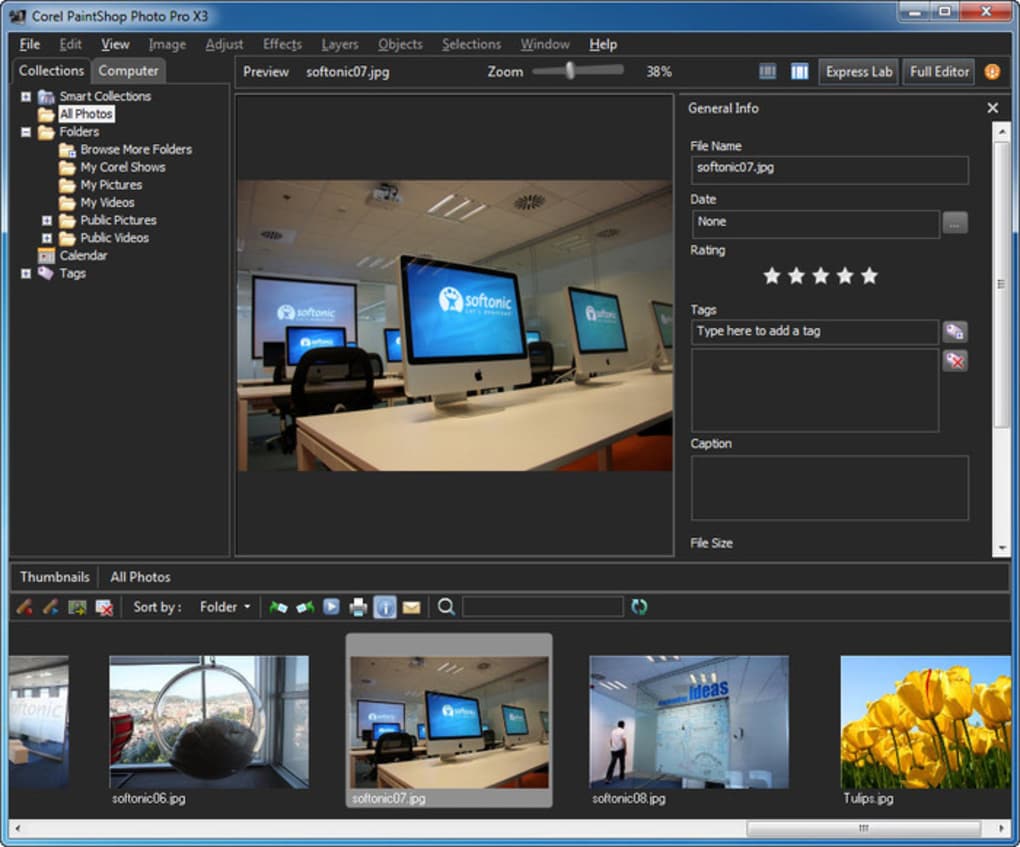Click the add tag icon beside tag field

tap(955, 331)
